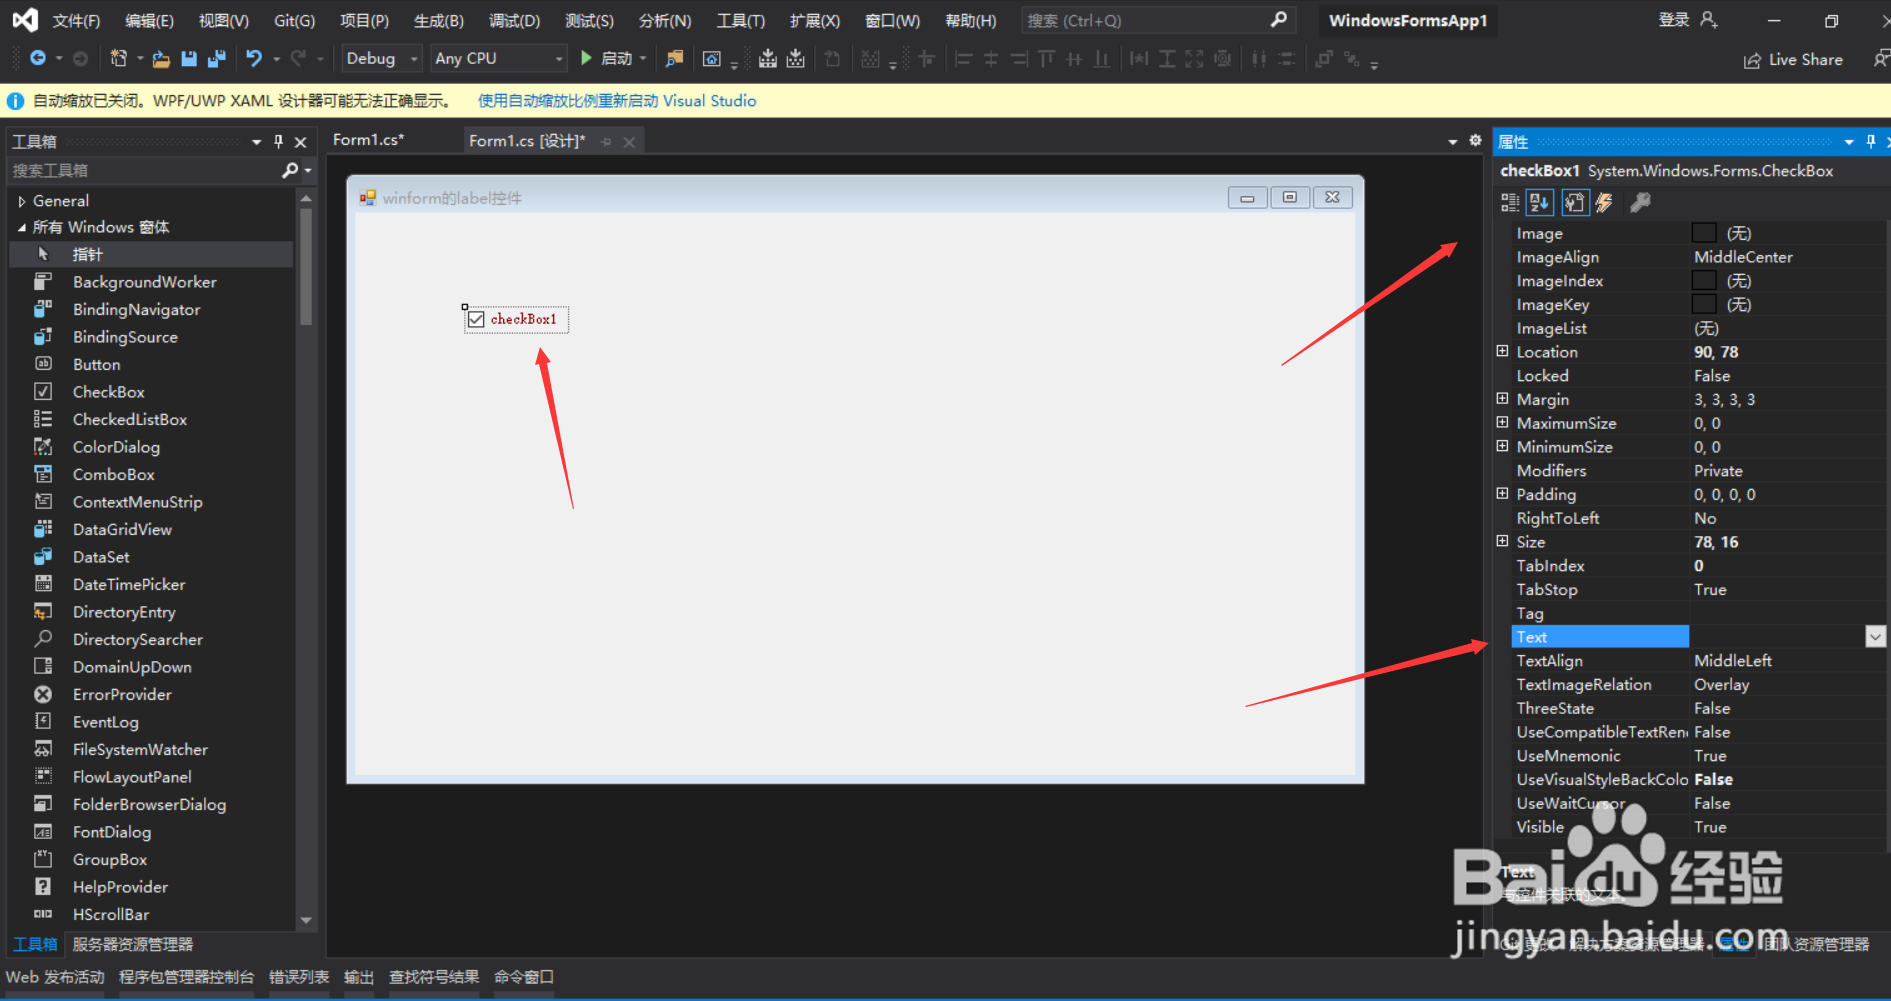
Task: Switch to the Form1.cs* tab
Action: point(368,140)
